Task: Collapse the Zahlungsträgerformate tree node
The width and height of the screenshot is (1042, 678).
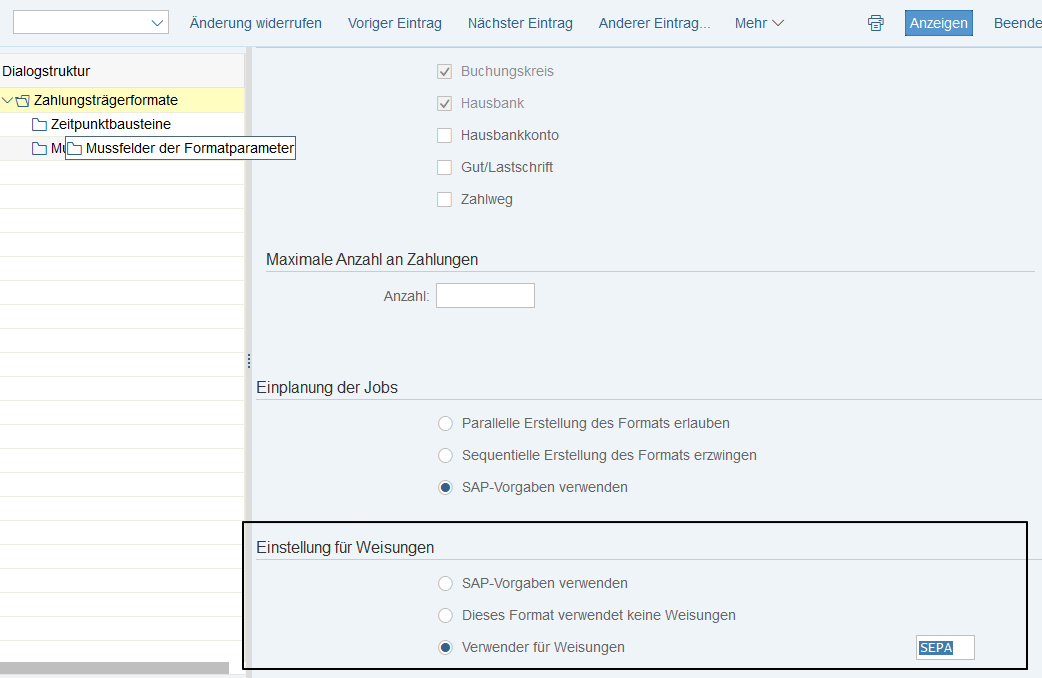Action: (x=8, y=100)
